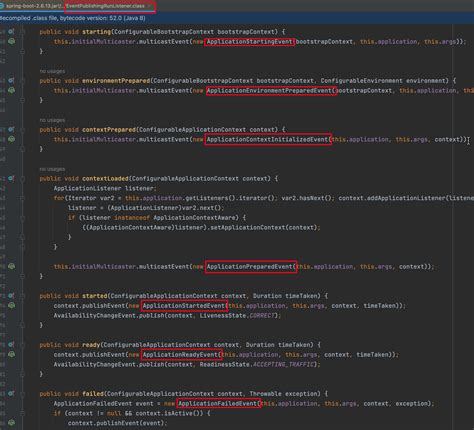Click the 'no usages' hint above environmentPrepared

pos(52,71)
